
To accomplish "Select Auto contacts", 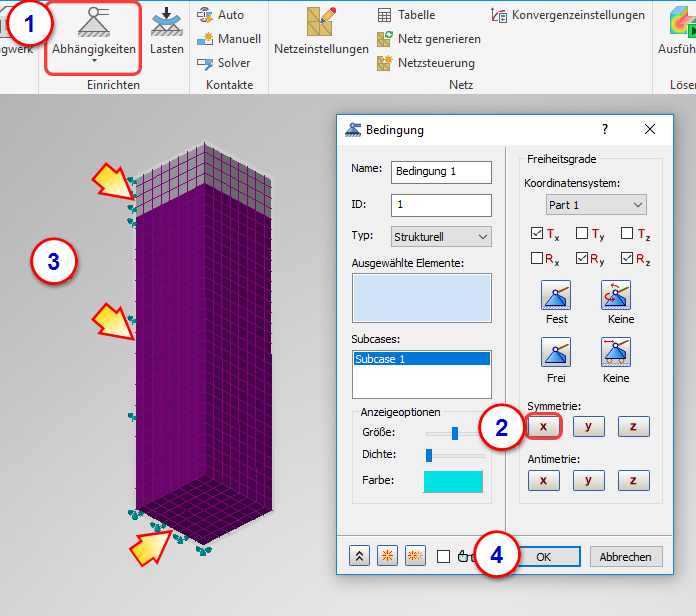I will point(220,15).
